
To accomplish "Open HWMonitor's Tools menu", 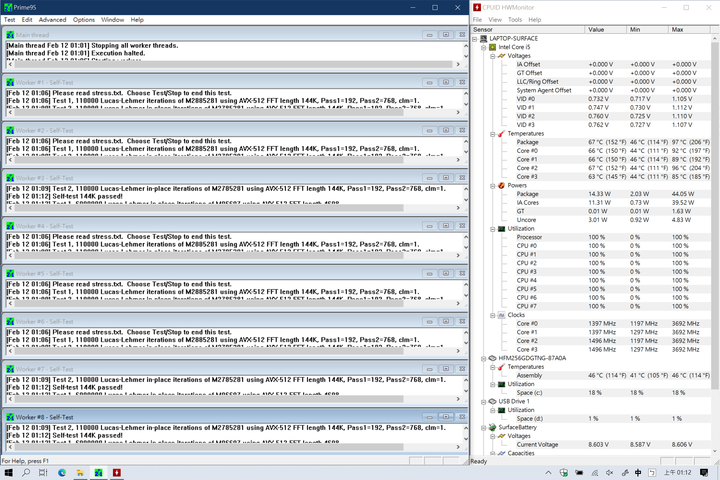I will tap(515, 20).
